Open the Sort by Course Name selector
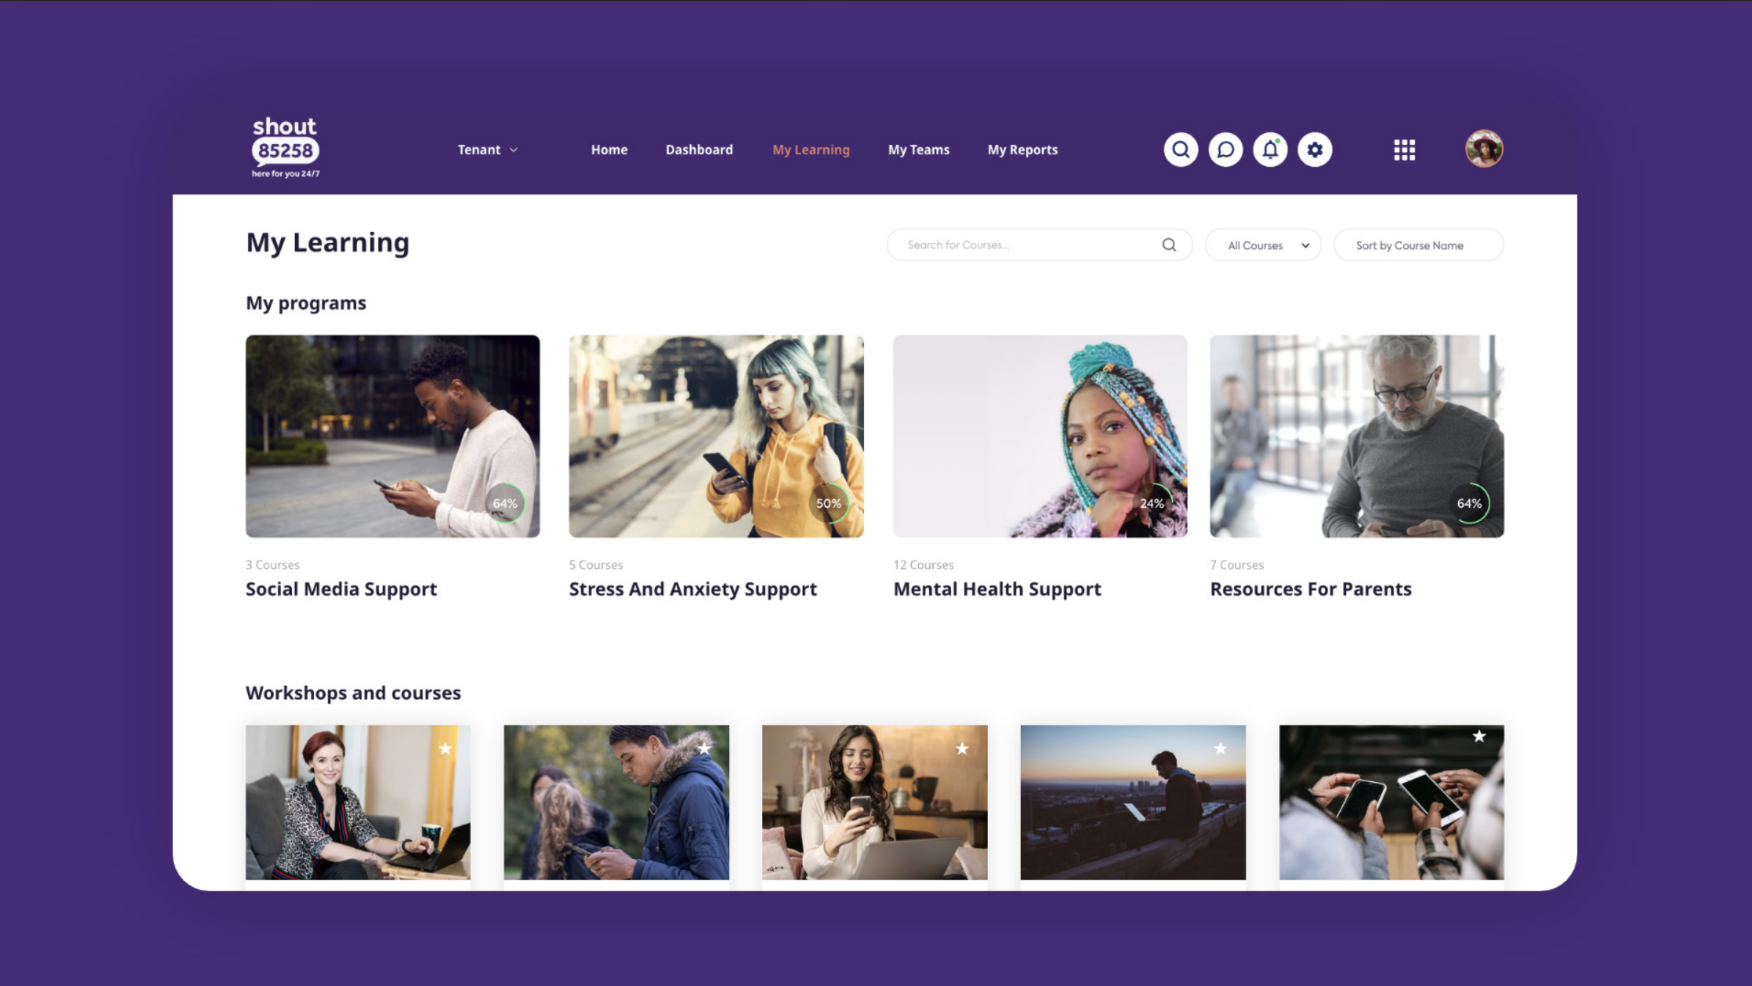 [x=1418, y=245]
